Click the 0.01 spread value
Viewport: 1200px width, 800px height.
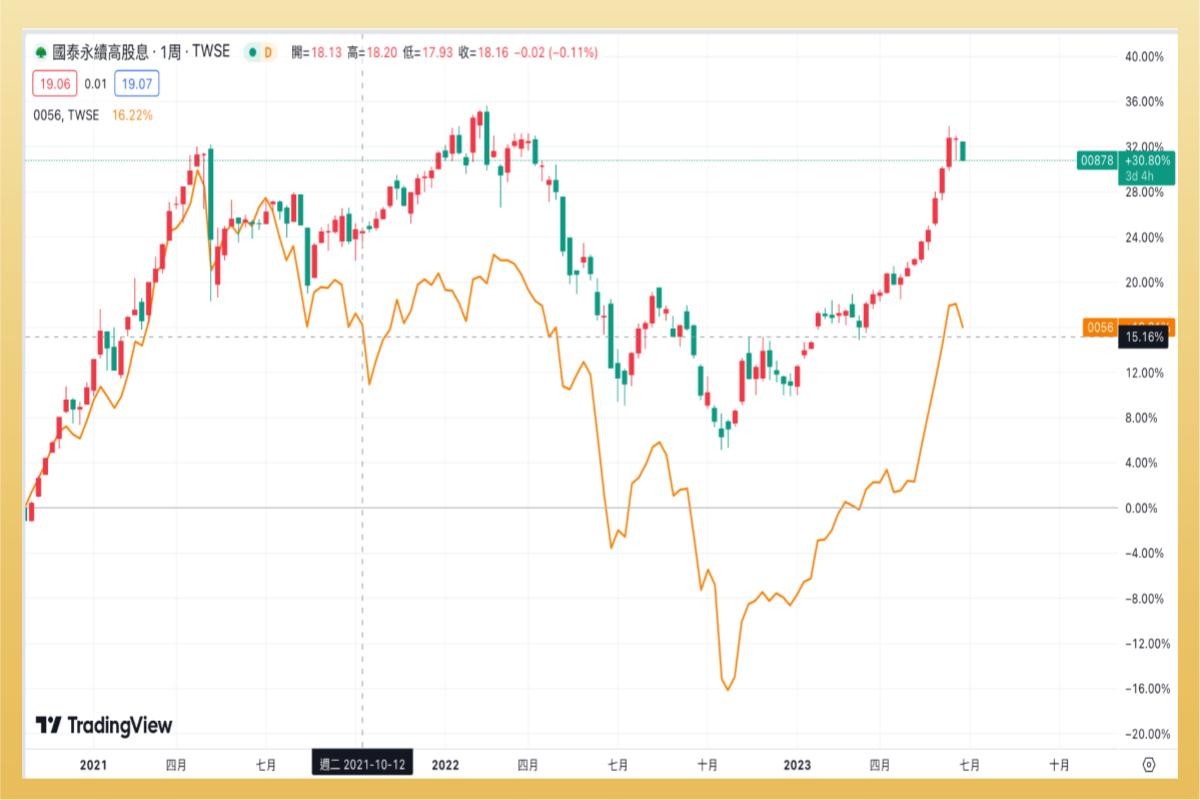[94, 84]
